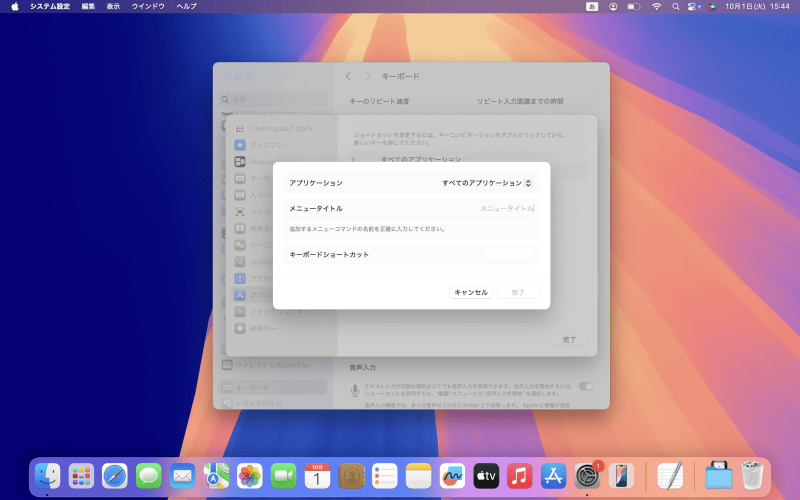800x500 pixels.
Task: Open Mail from the Dock
Action: pos(182,477)
